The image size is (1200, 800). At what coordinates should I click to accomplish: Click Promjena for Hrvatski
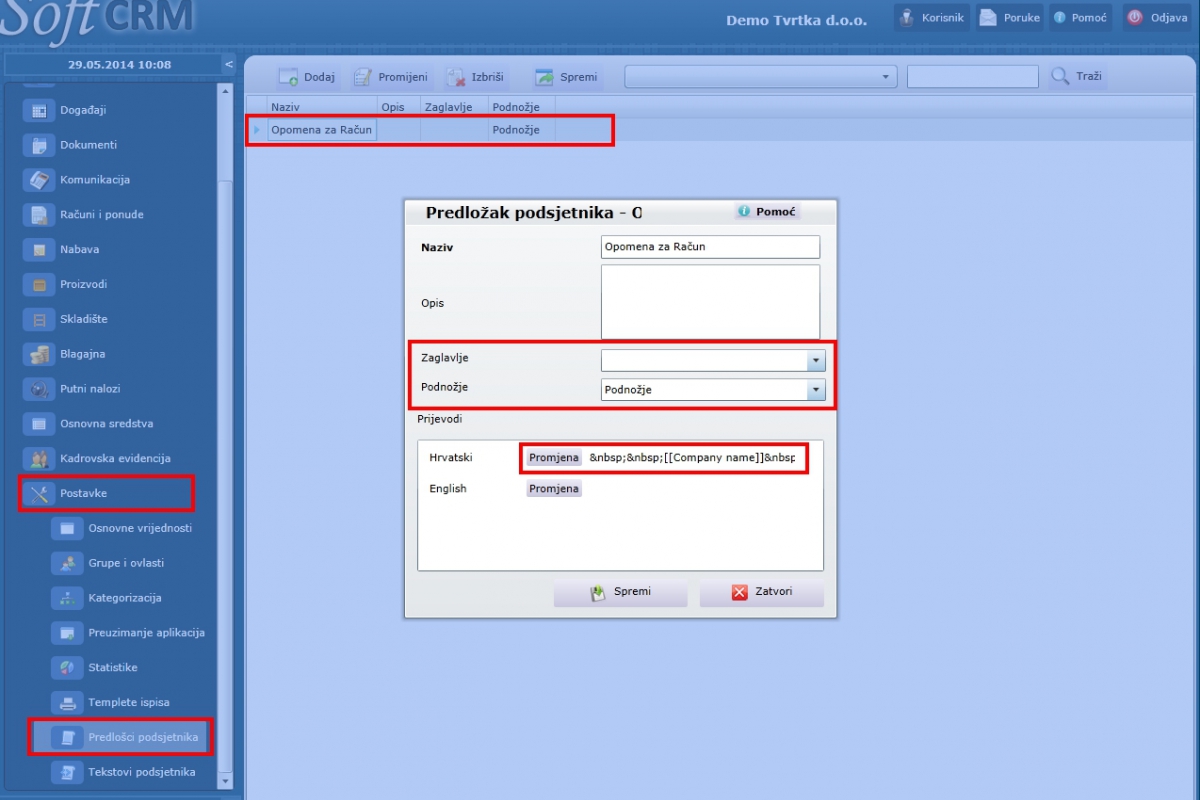point(554,458)
